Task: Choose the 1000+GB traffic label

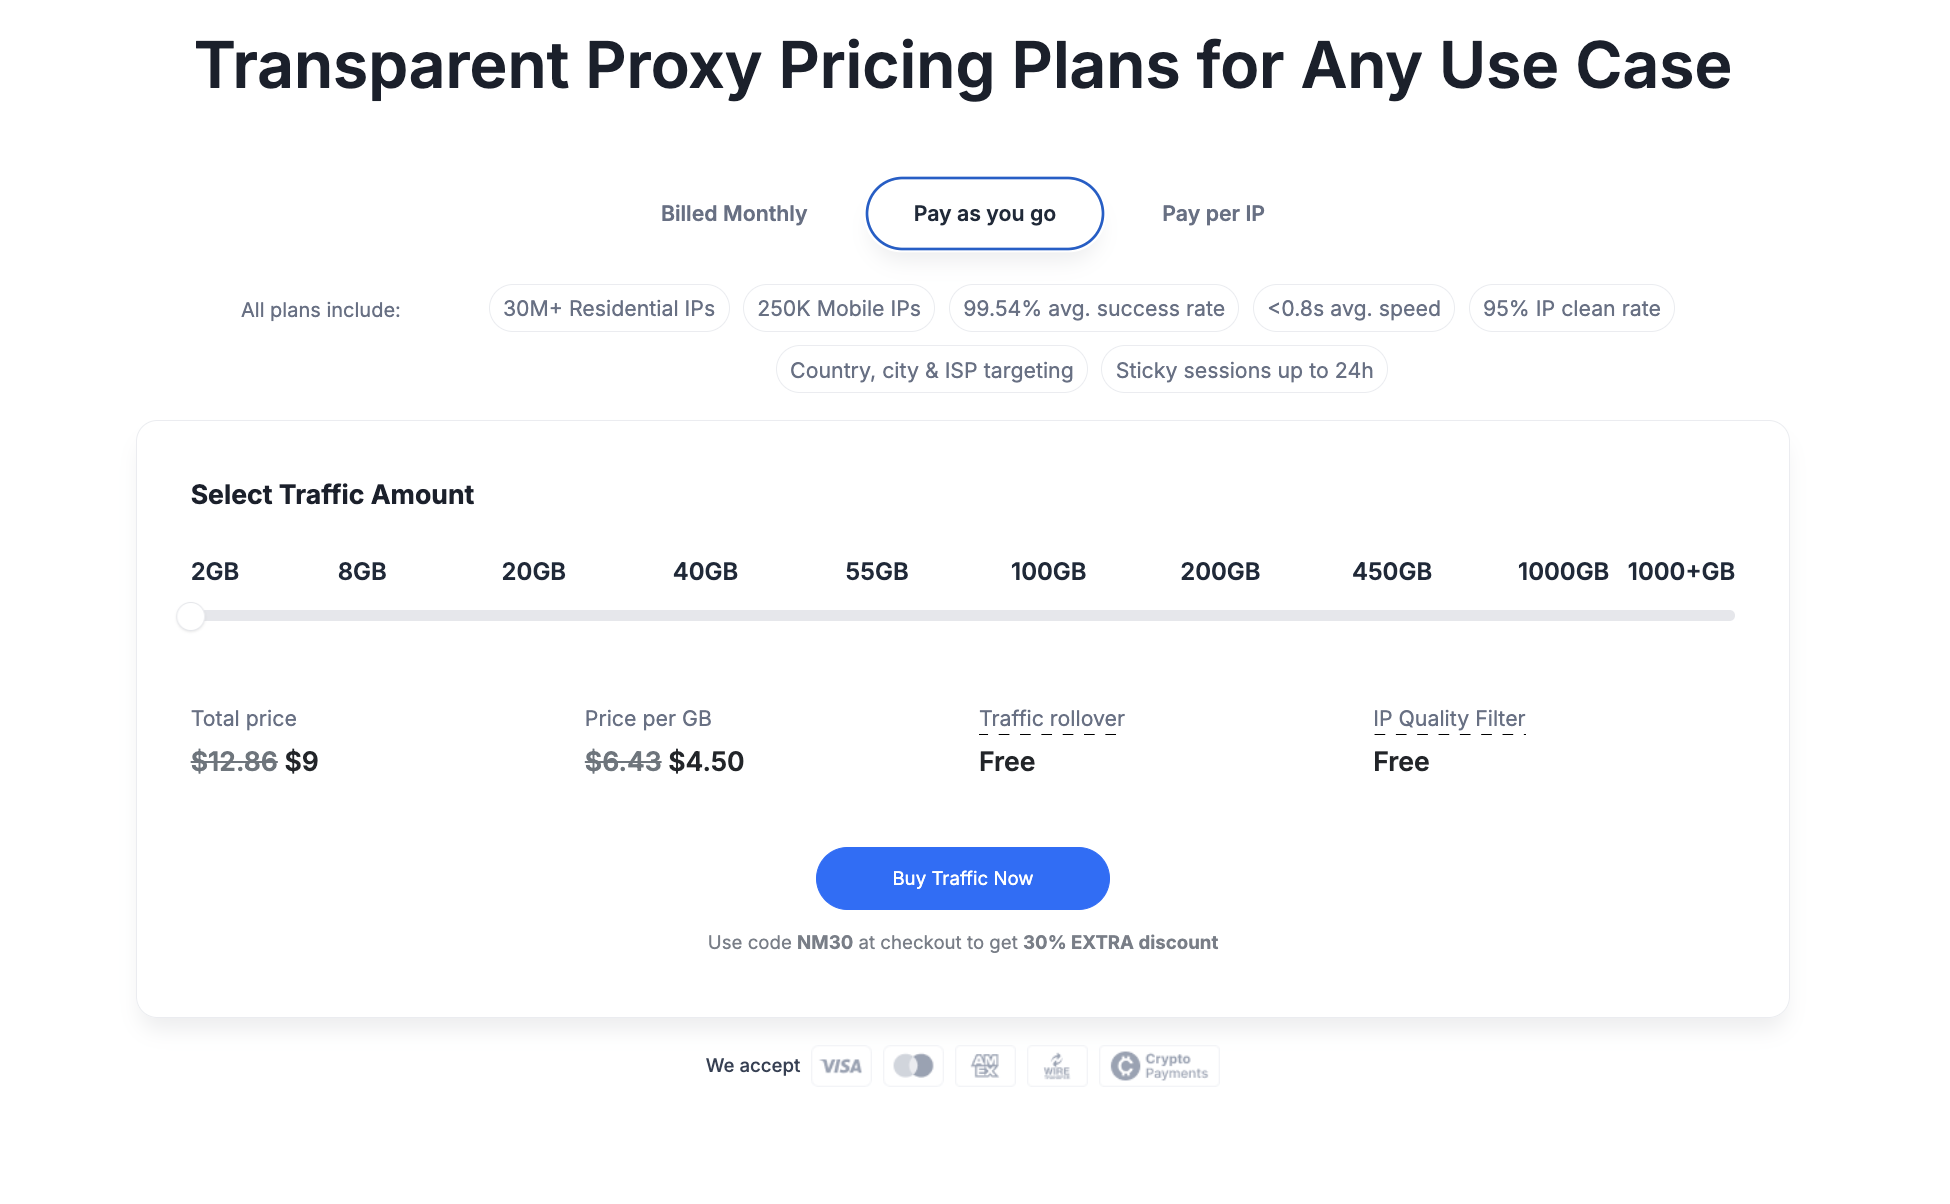Action: point(1681,572)
